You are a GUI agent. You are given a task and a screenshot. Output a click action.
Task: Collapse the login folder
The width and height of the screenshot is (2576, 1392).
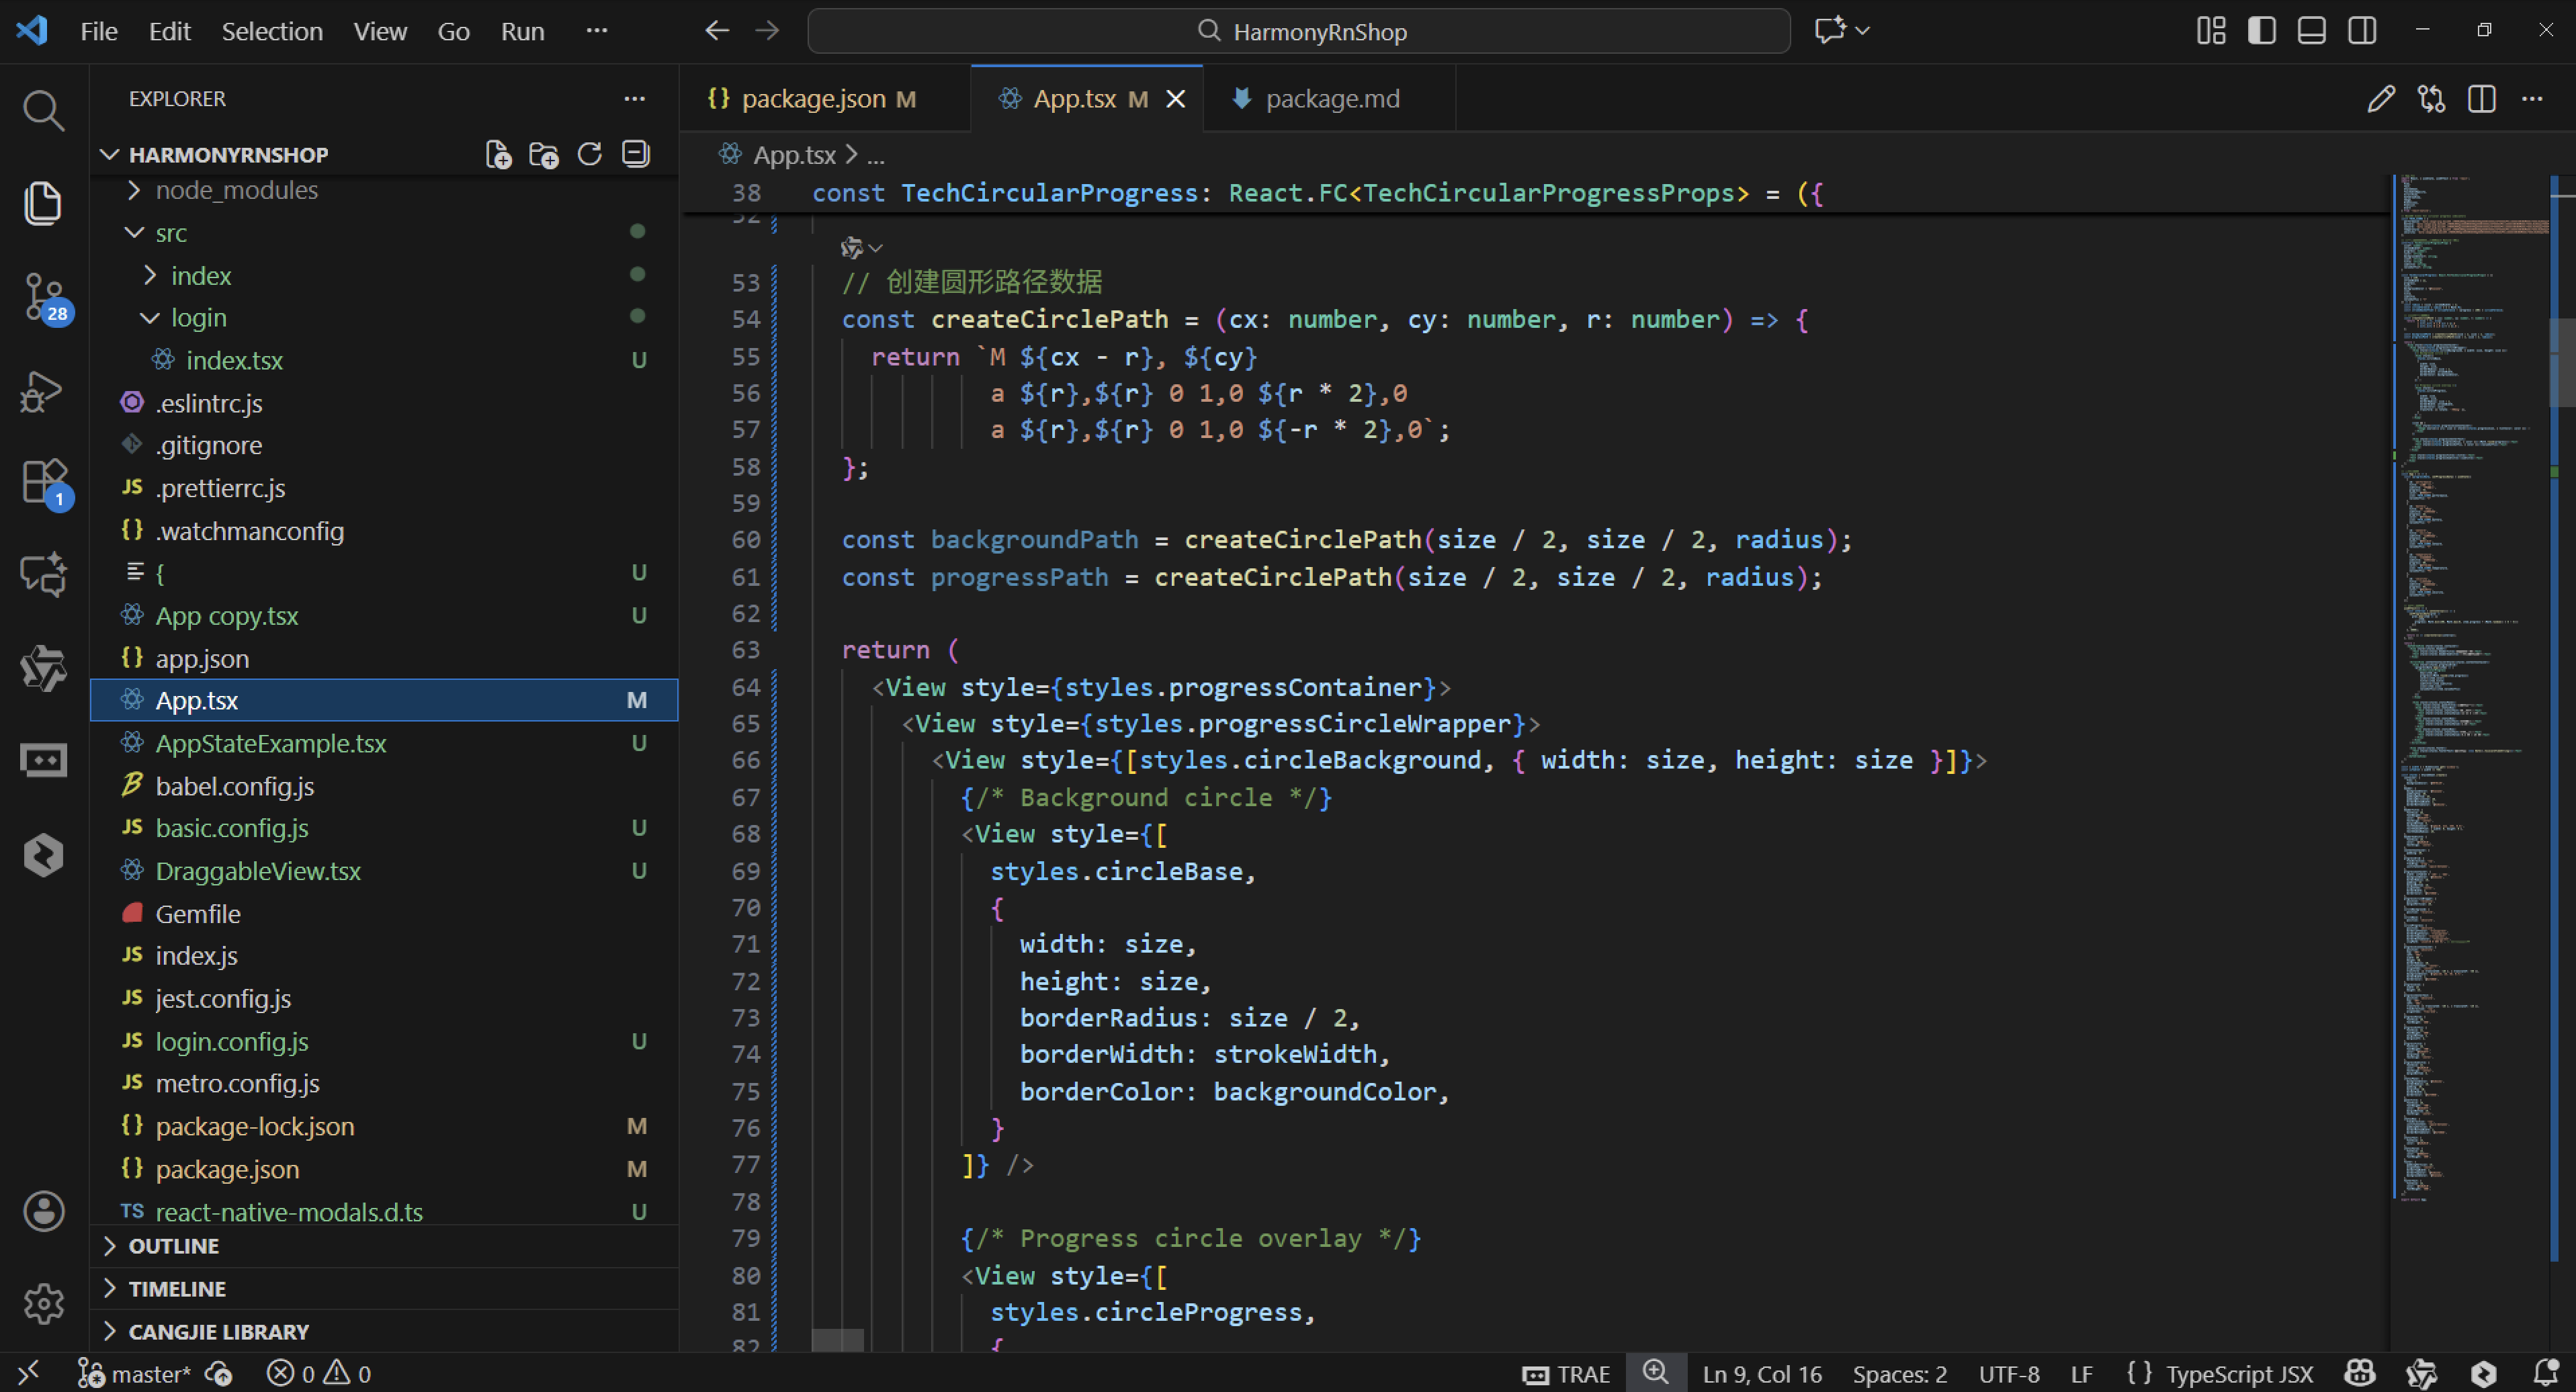198,318
